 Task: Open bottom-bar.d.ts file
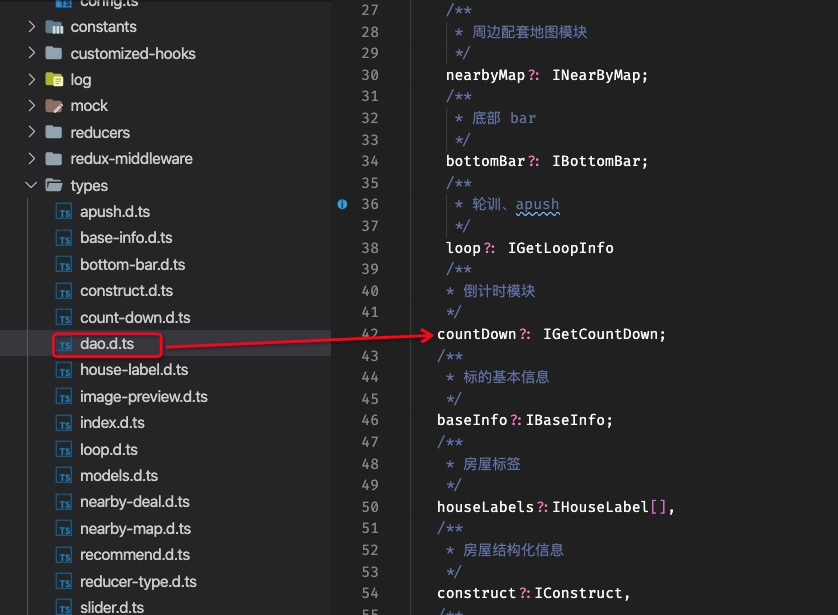pos(133,264)
